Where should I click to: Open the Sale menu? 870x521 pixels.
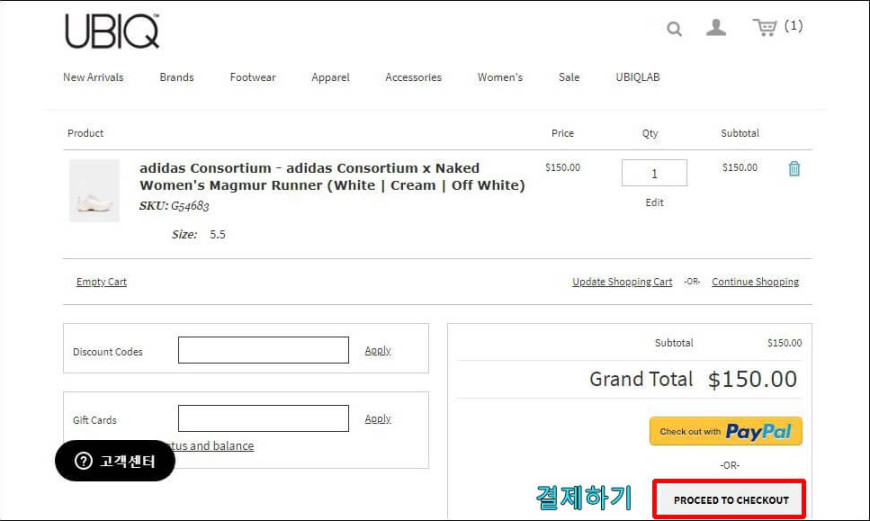(569, 77)
